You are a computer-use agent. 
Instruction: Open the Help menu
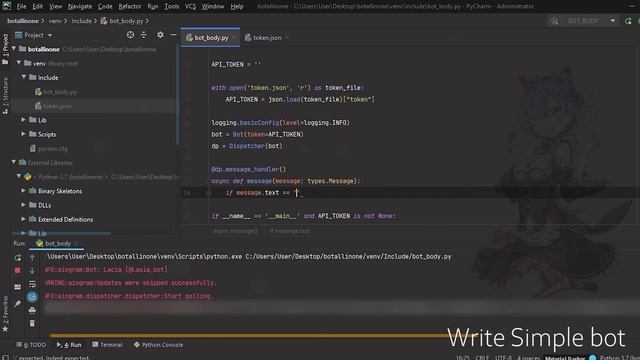click(x=237, y=7)
